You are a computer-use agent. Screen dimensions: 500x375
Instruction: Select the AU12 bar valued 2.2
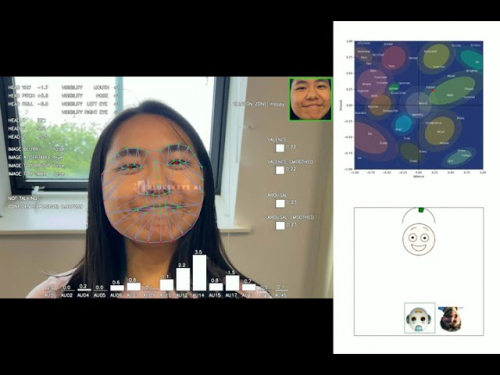click(183, 279)
